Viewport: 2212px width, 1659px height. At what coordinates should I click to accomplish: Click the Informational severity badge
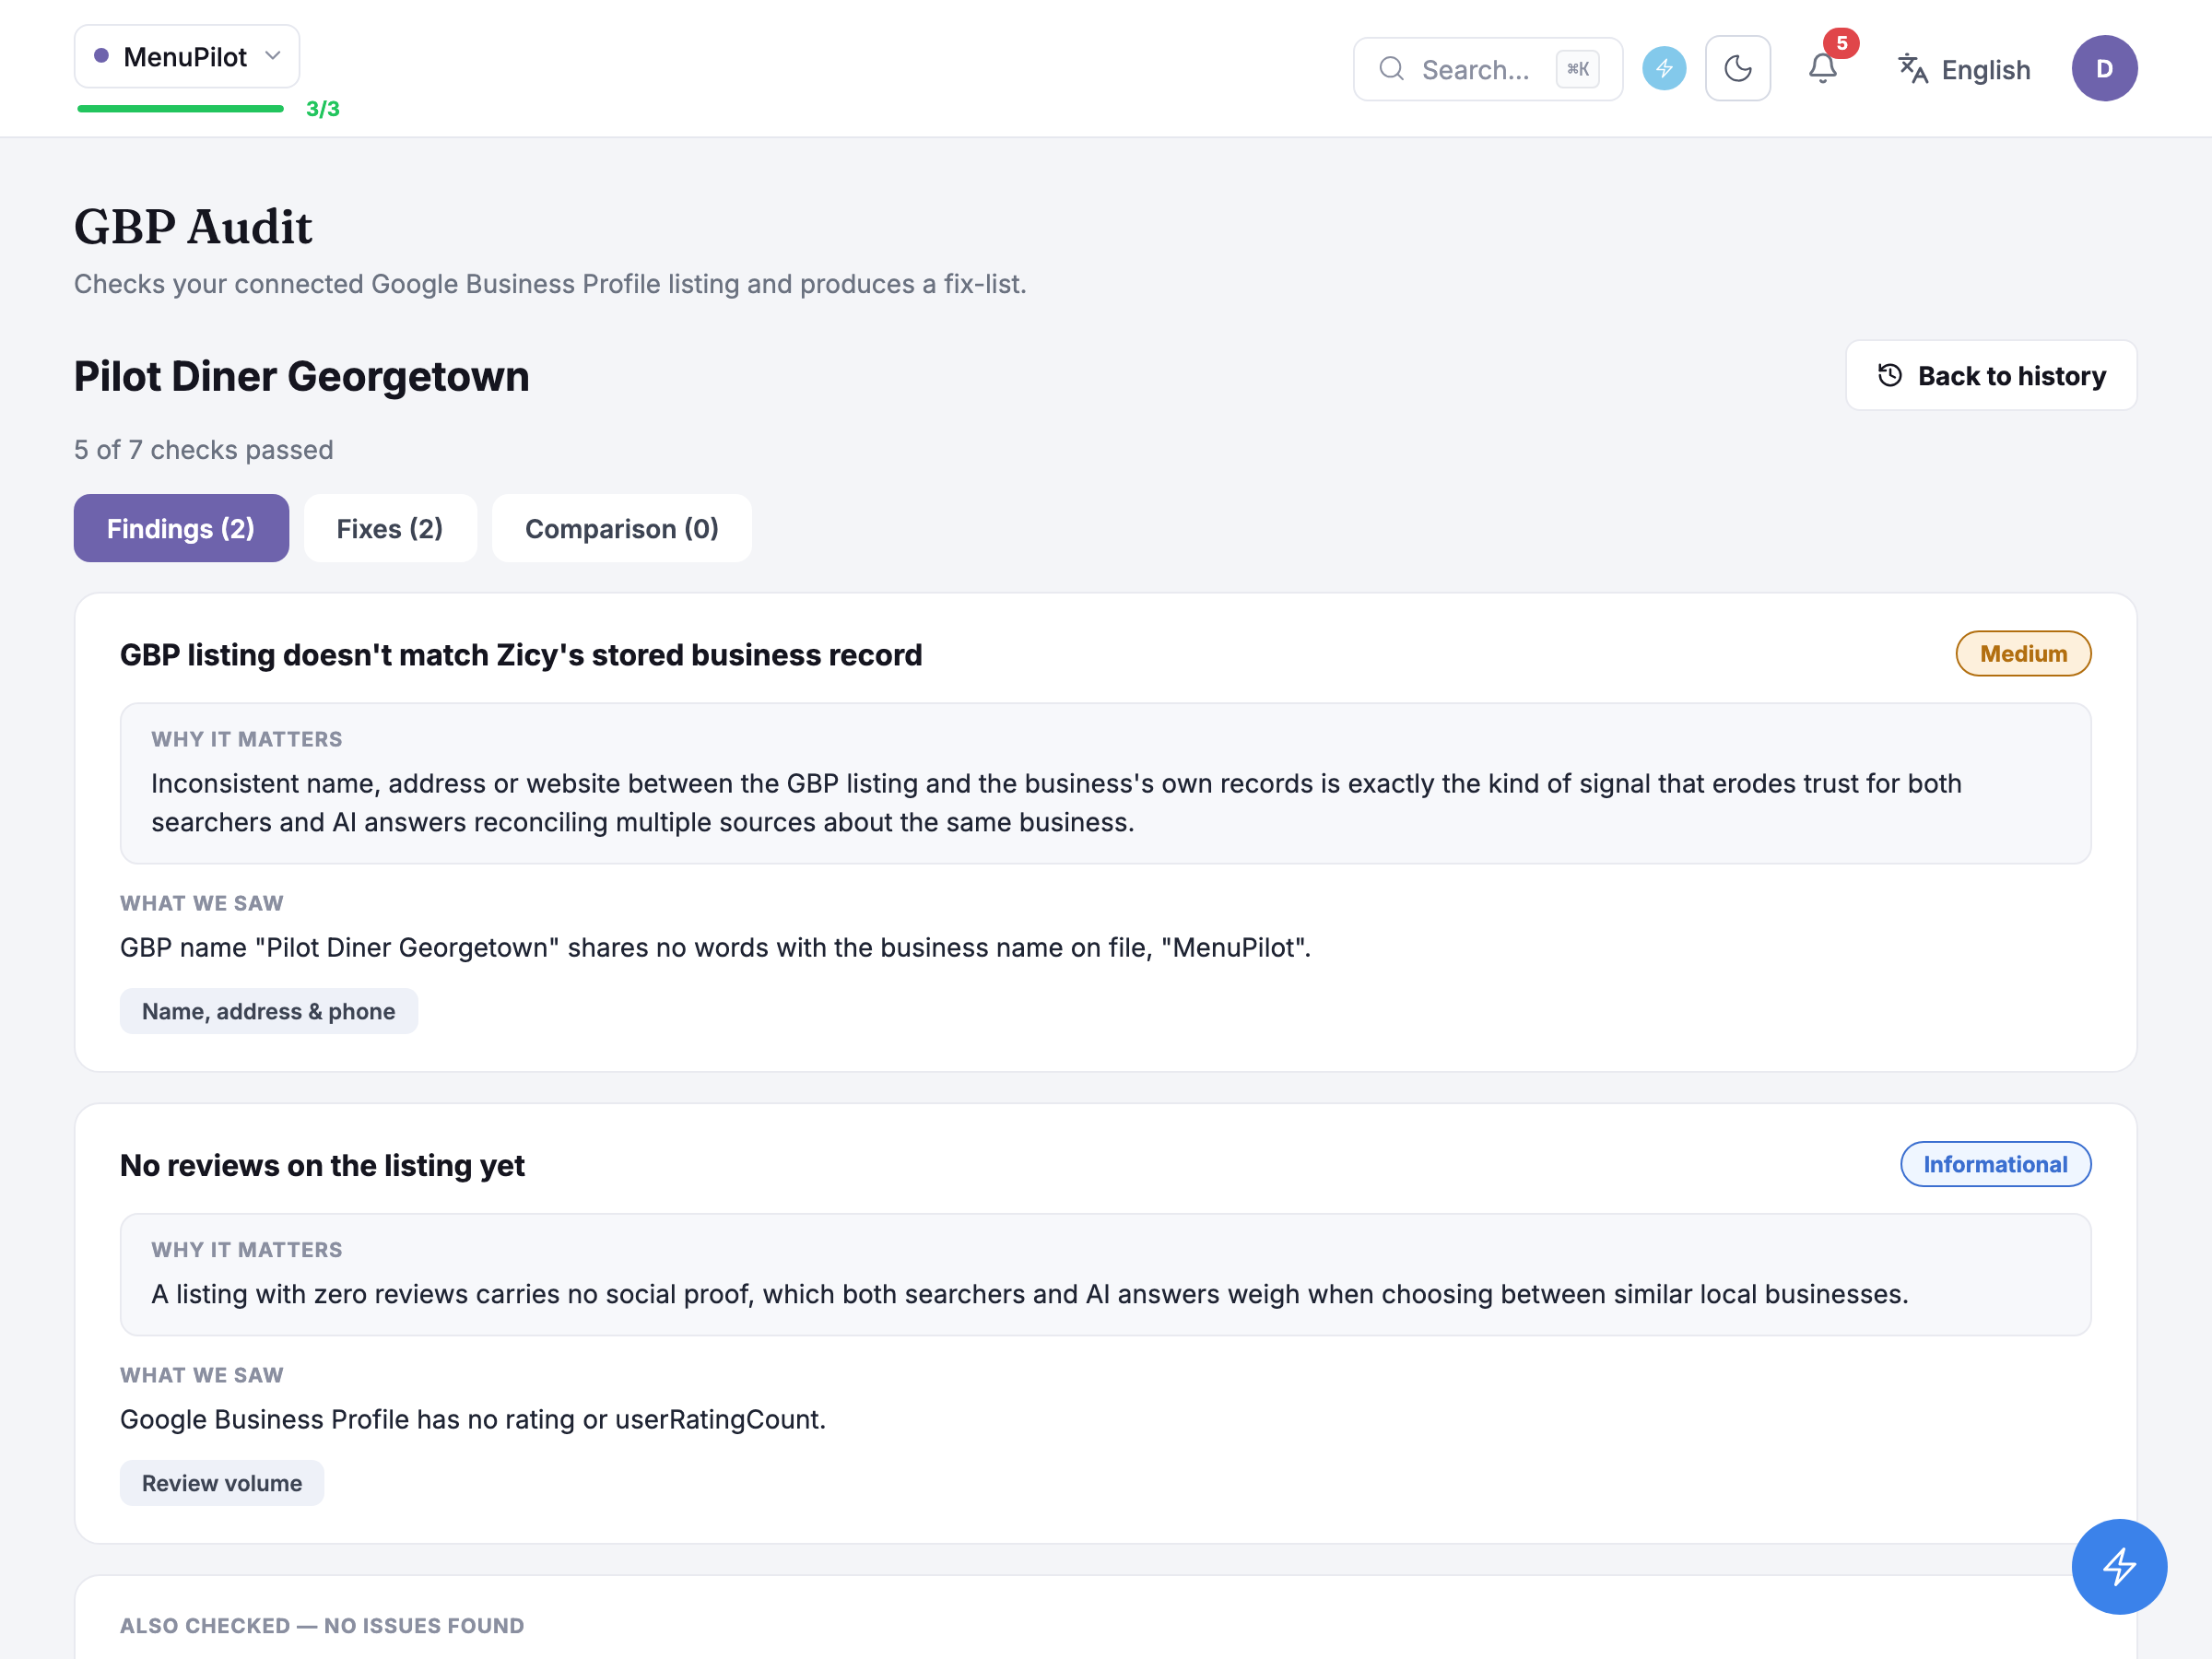point(1995,1164)
